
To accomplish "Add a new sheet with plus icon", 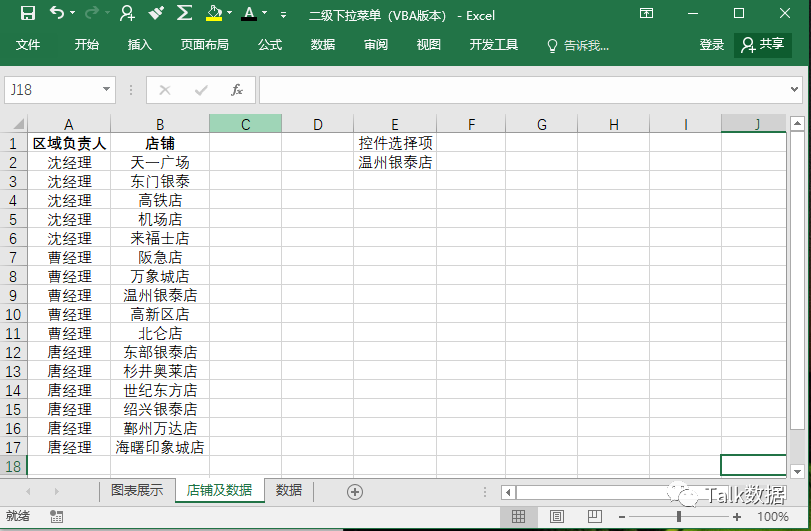I will [x=355, y=492].
